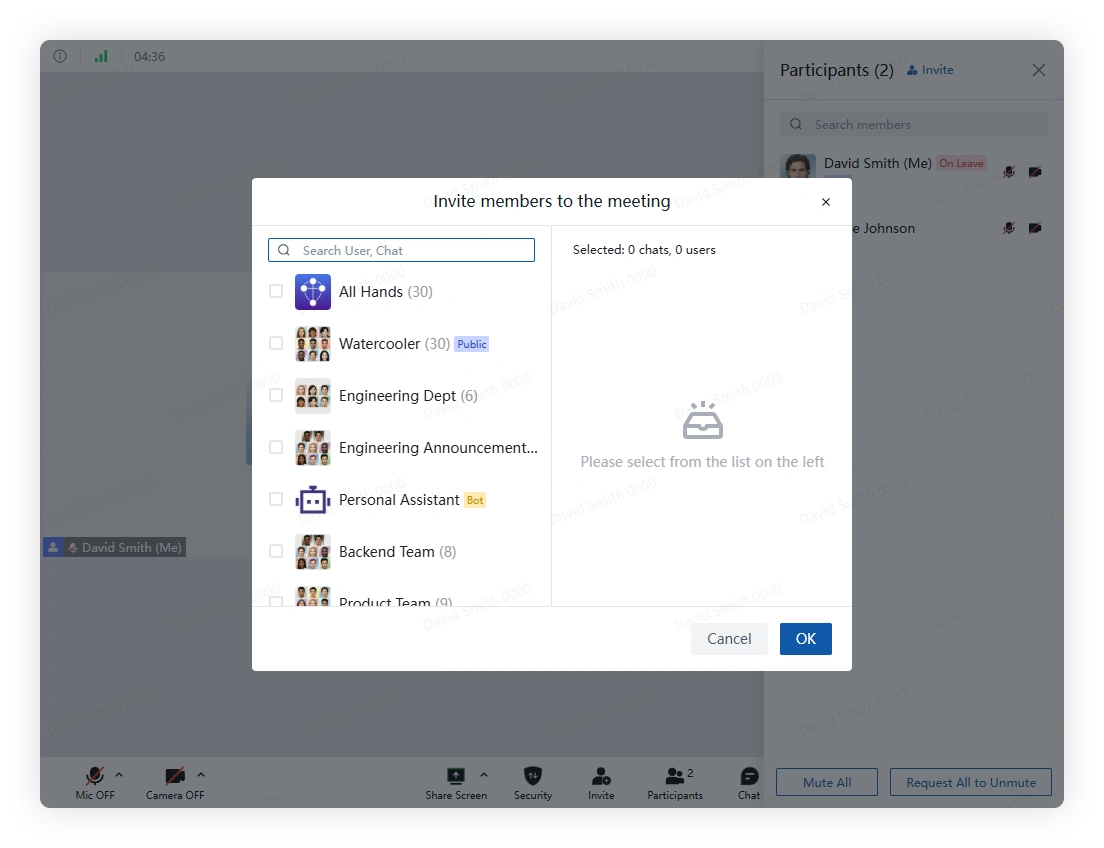Image resolution: width=1104 pixels, height=848 pixels.
Task: Click the Public tag on Watercooler
Action: (472, 344)
